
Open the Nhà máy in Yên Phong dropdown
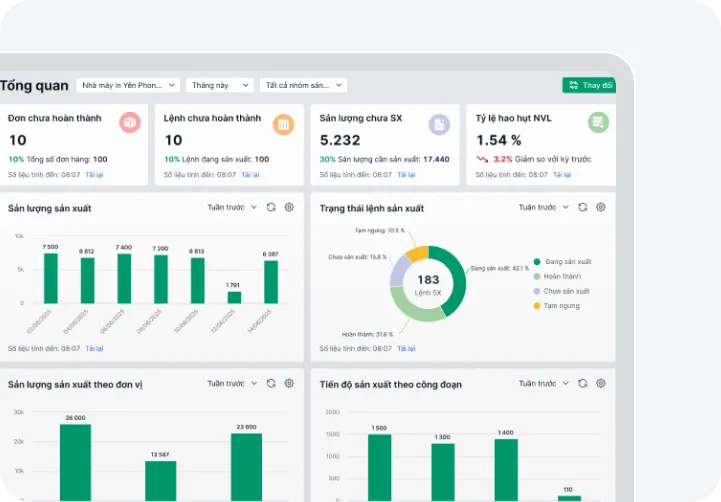coord(129,86)
